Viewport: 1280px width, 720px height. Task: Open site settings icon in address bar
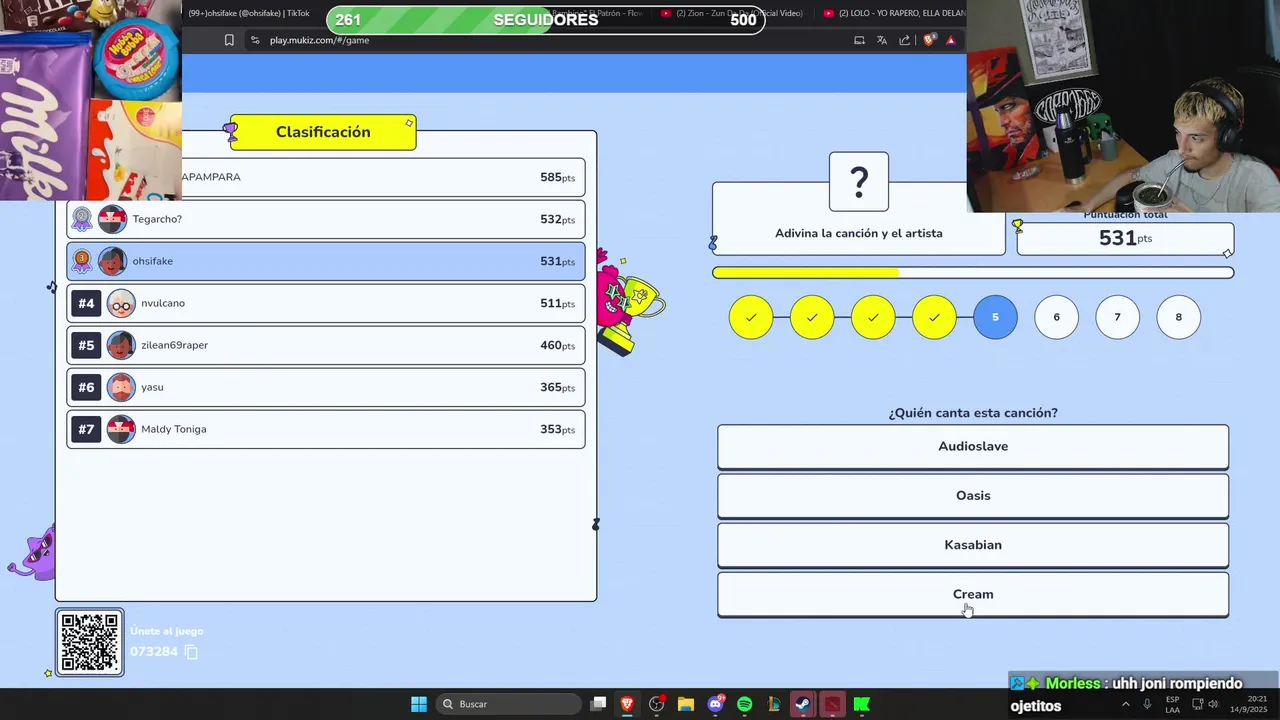[x=255, y=40]
